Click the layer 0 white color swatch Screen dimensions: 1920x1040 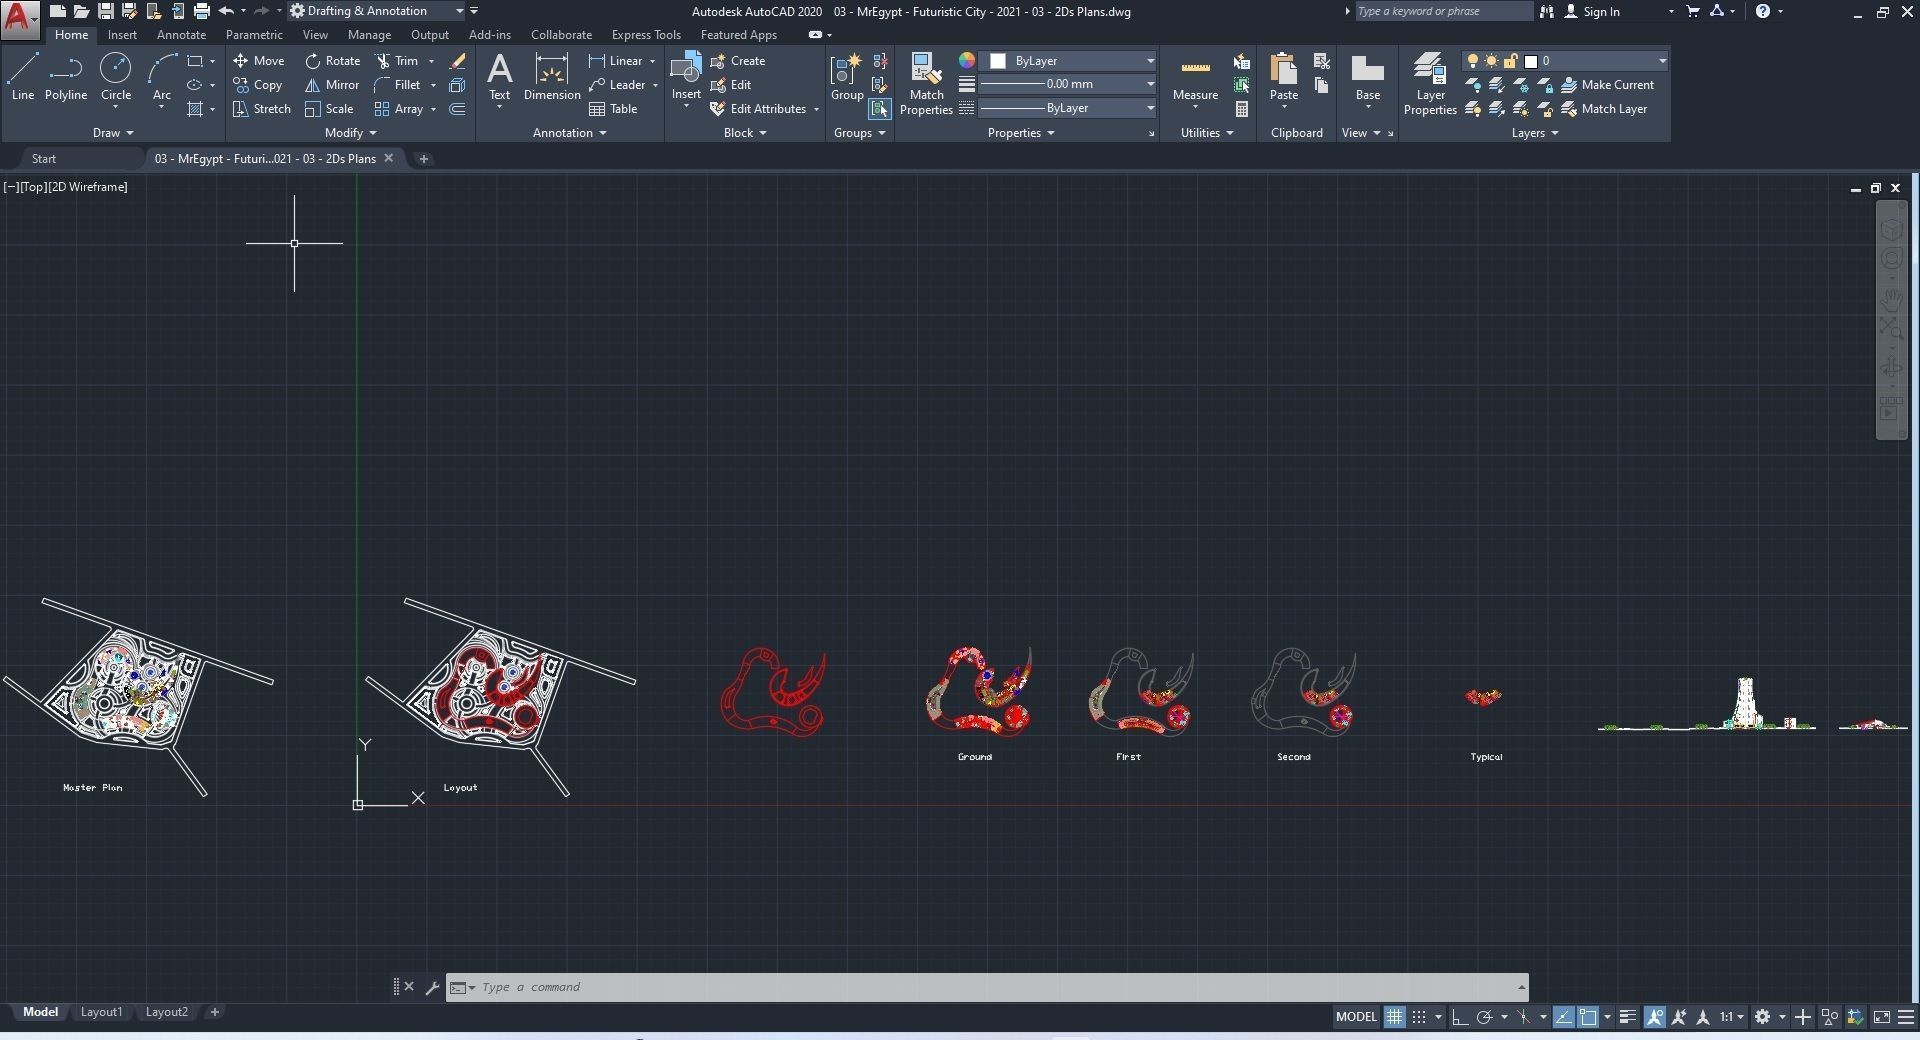coord(1530,61)
